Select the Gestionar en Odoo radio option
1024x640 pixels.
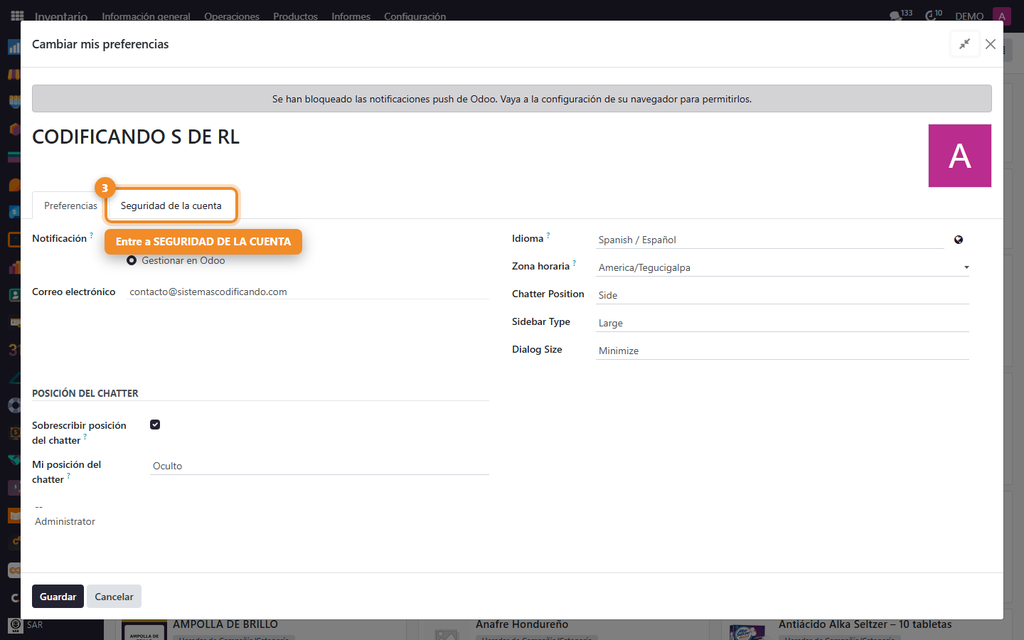[x=131, y=261]
